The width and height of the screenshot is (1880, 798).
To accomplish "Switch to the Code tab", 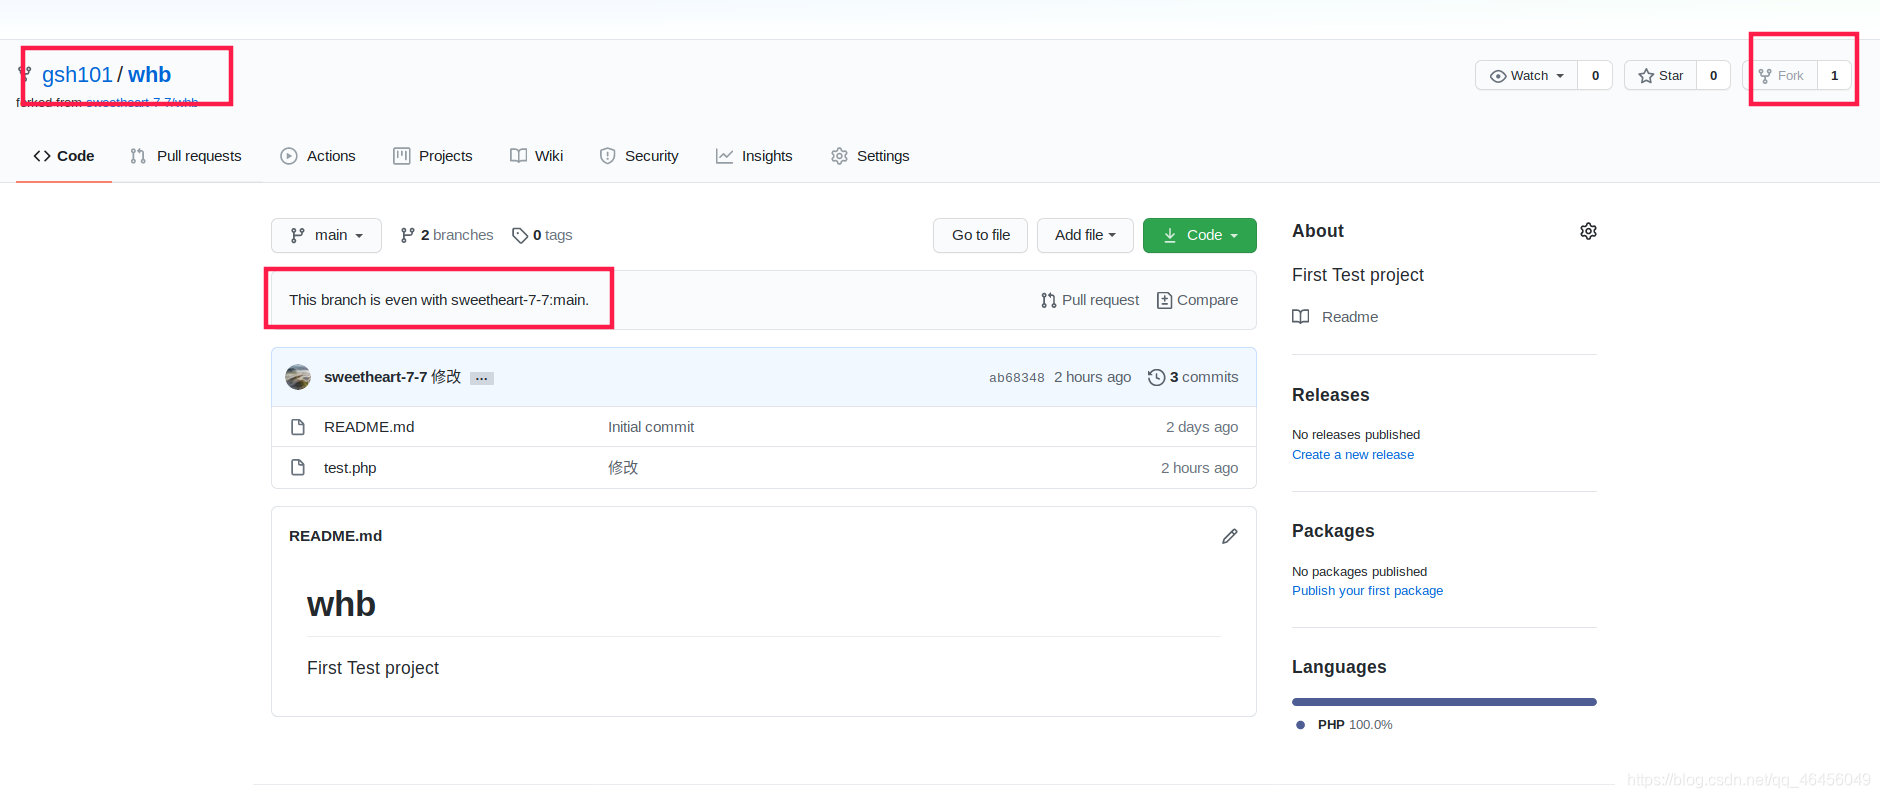I will (64, 156).
